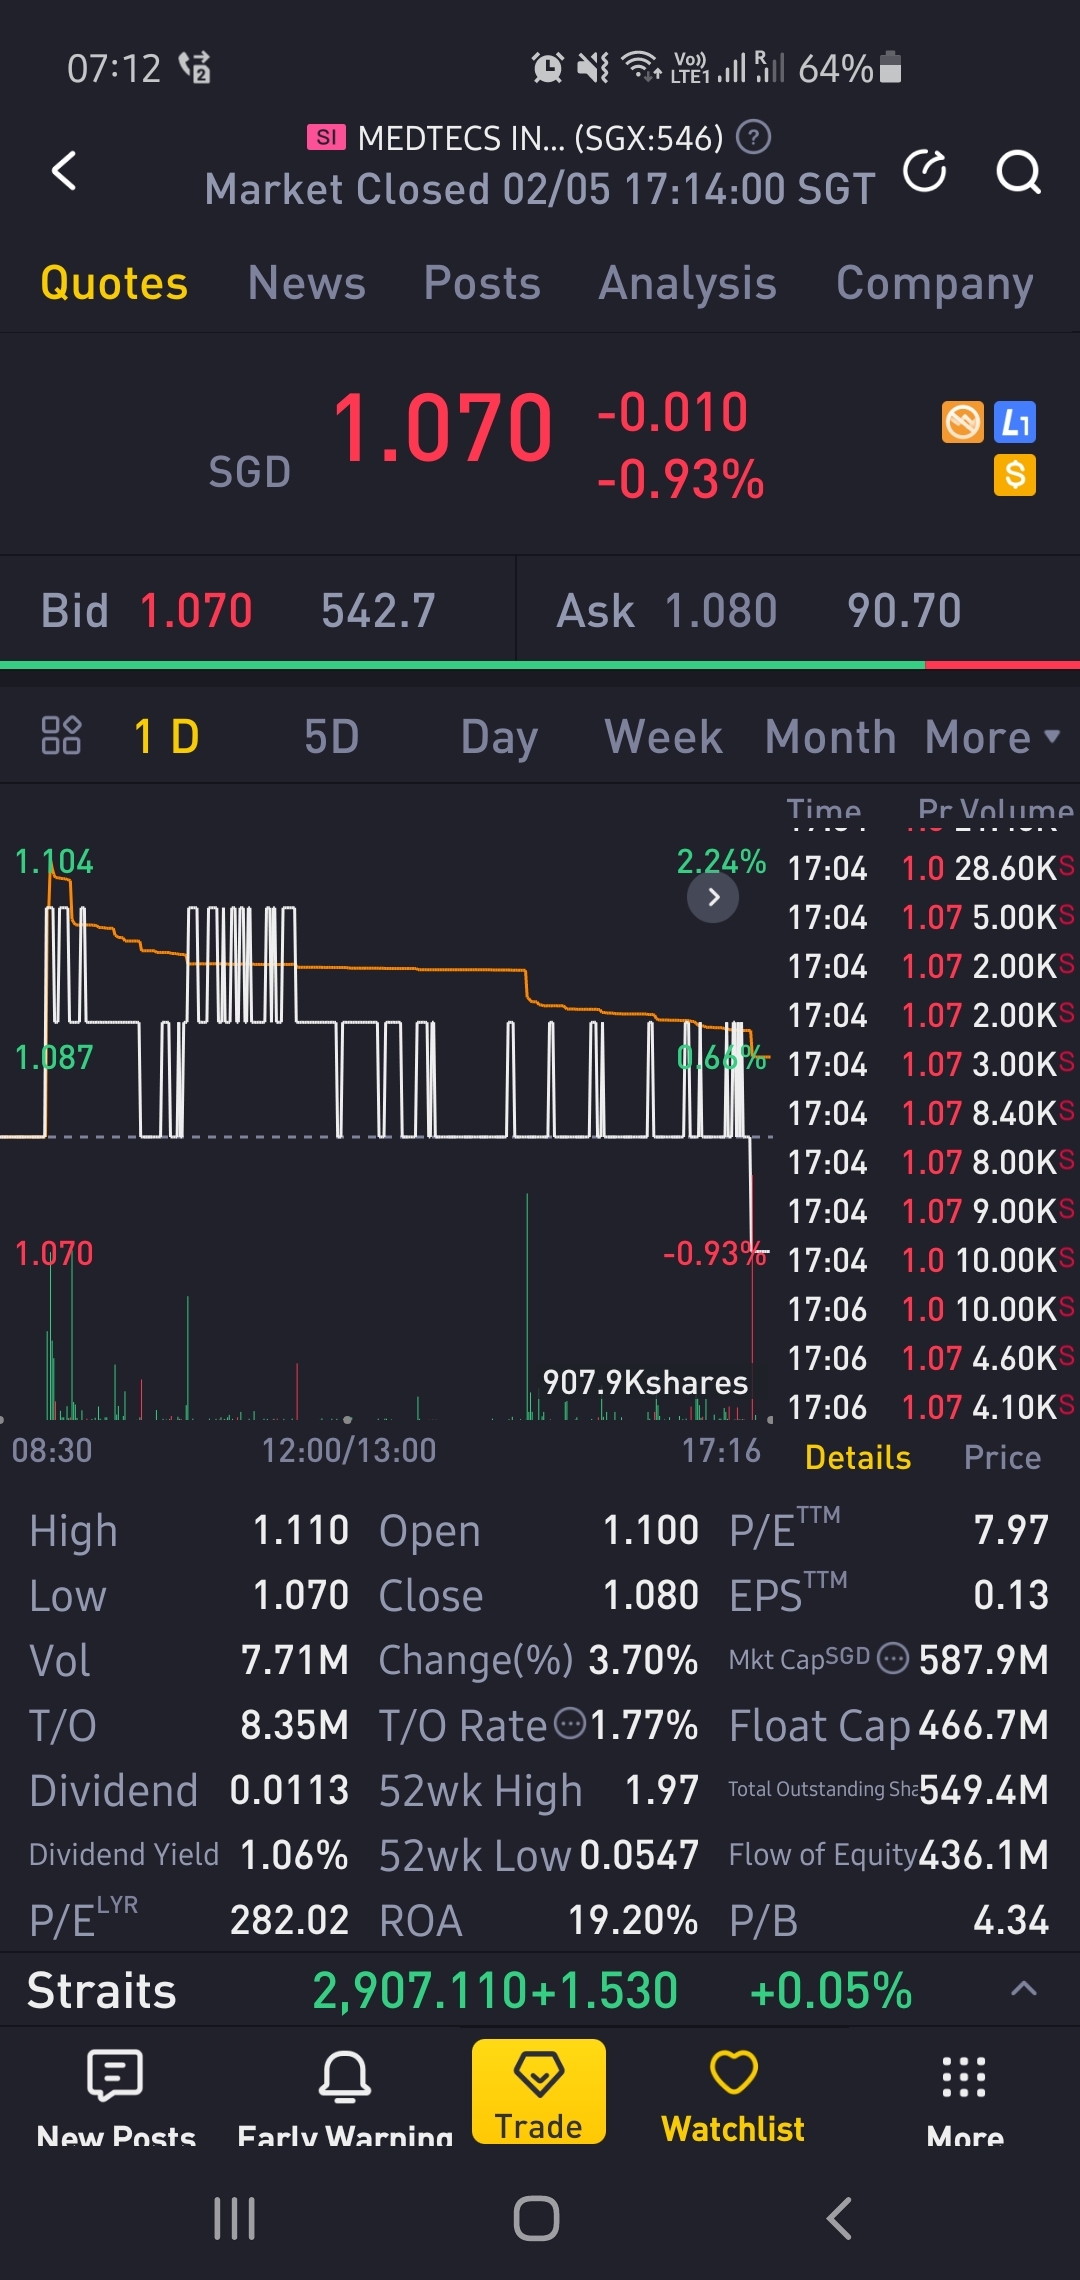Tap the T/O Rate info icon
The image size is (1080, 2280).
[570, 1723]
